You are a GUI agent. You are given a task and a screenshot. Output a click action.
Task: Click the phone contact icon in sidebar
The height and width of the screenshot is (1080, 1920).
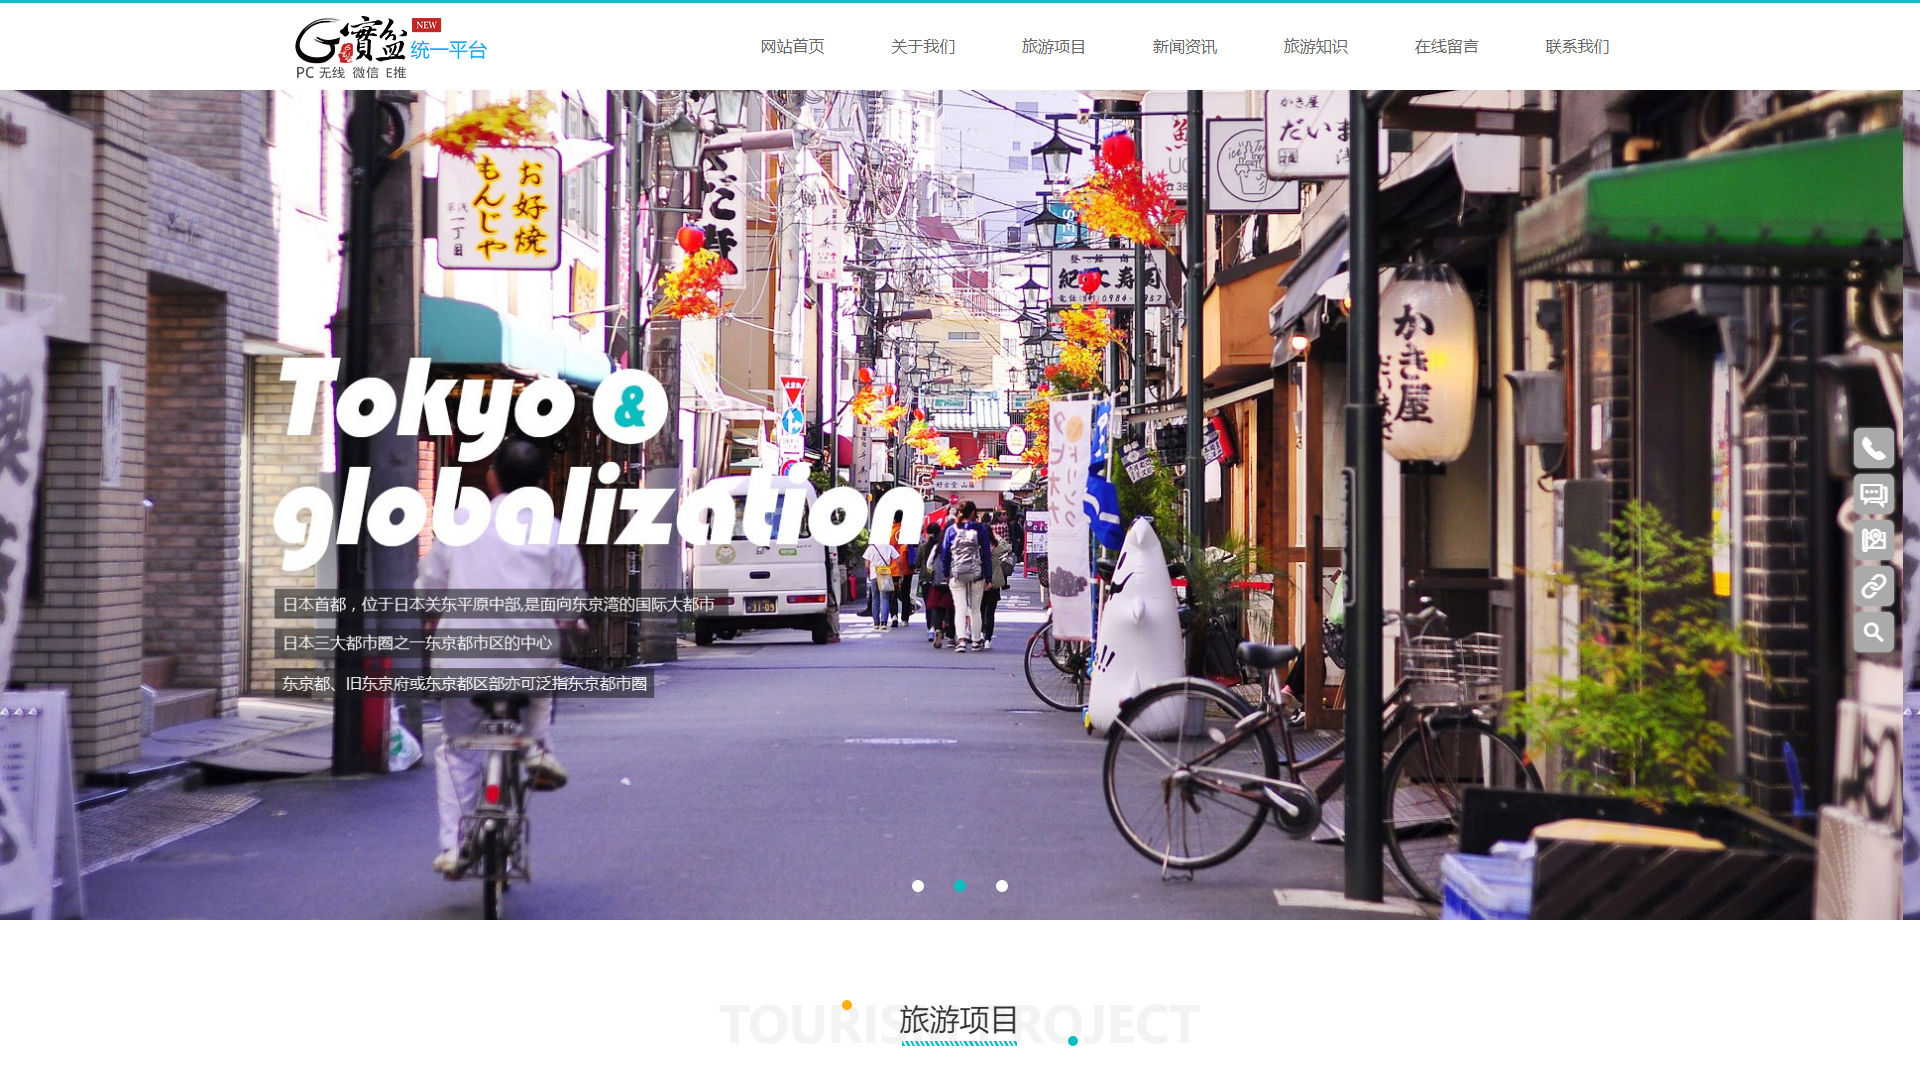pyautogui.click(x=1873, y=448)
